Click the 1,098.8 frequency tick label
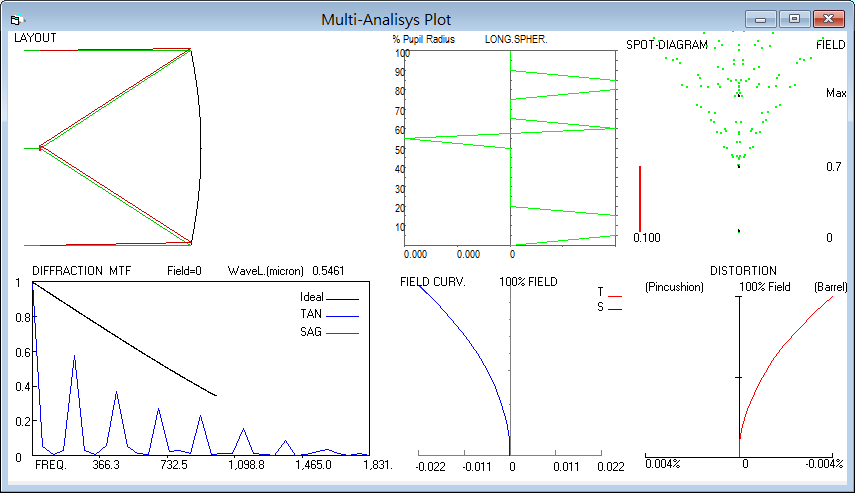The image size is (855, 493). point(246,465)
